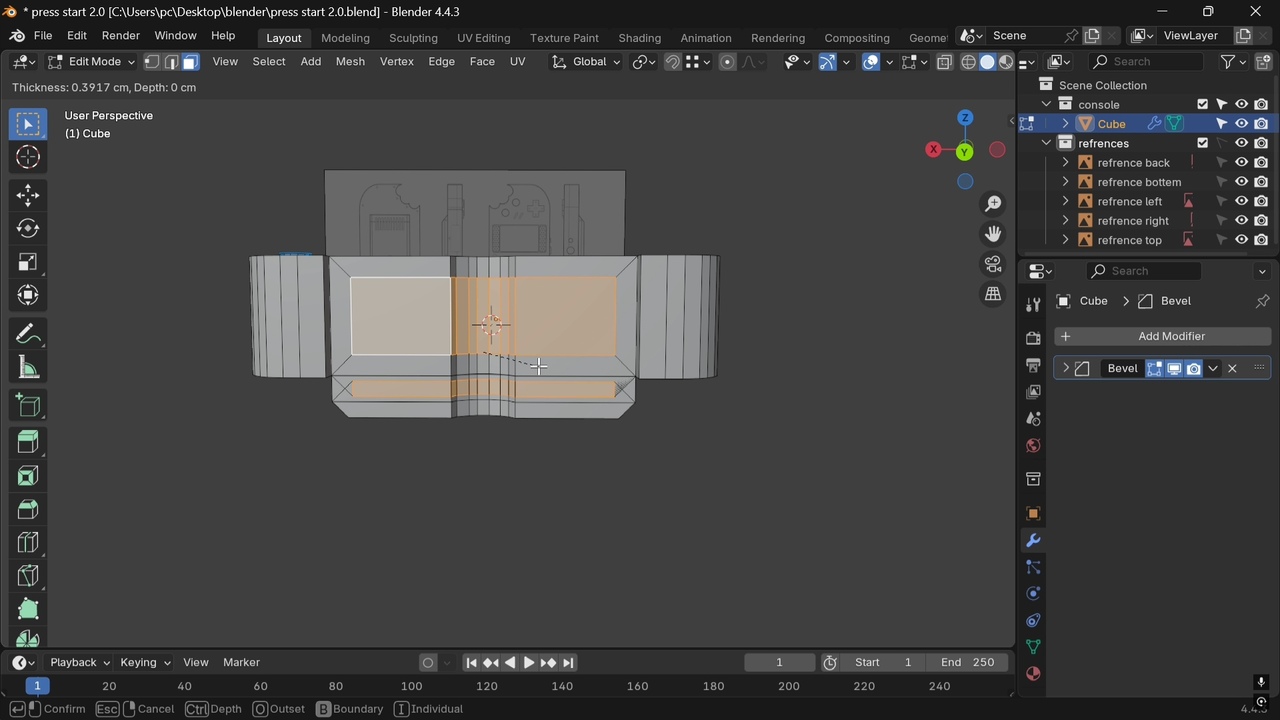Hide the refrence back object
1280x720 pixels.
coord(1241,163)
